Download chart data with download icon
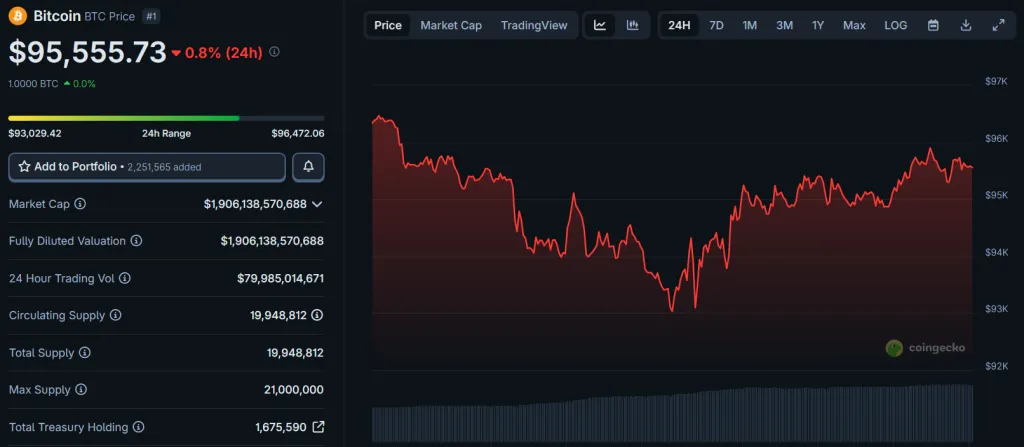Image resolution: width=1024 pixels, height=447 pixels. click(965, 25)
